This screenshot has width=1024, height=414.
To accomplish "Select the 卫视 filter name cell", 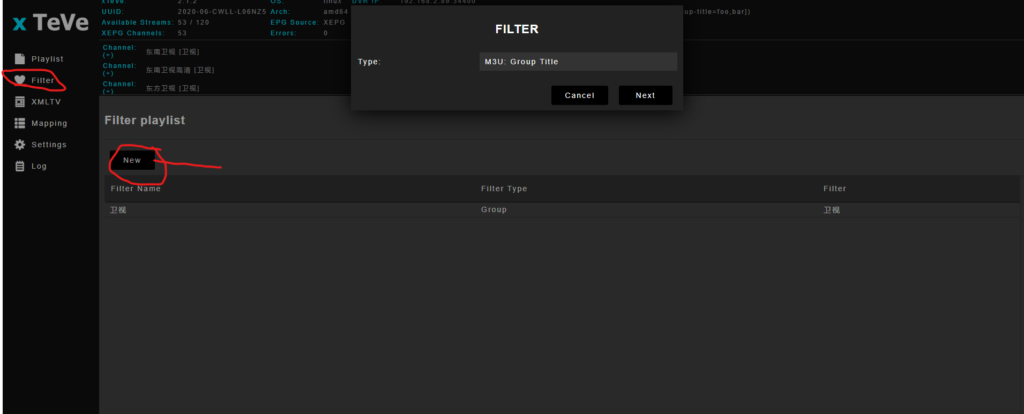I will click(118, 210).
